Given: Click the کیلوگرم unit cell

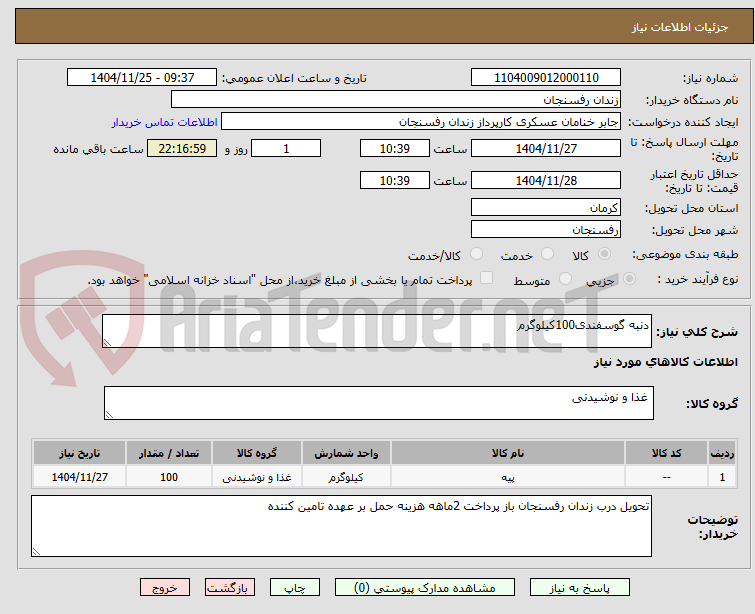Looking at the screenshot, I should pos(346,477).
